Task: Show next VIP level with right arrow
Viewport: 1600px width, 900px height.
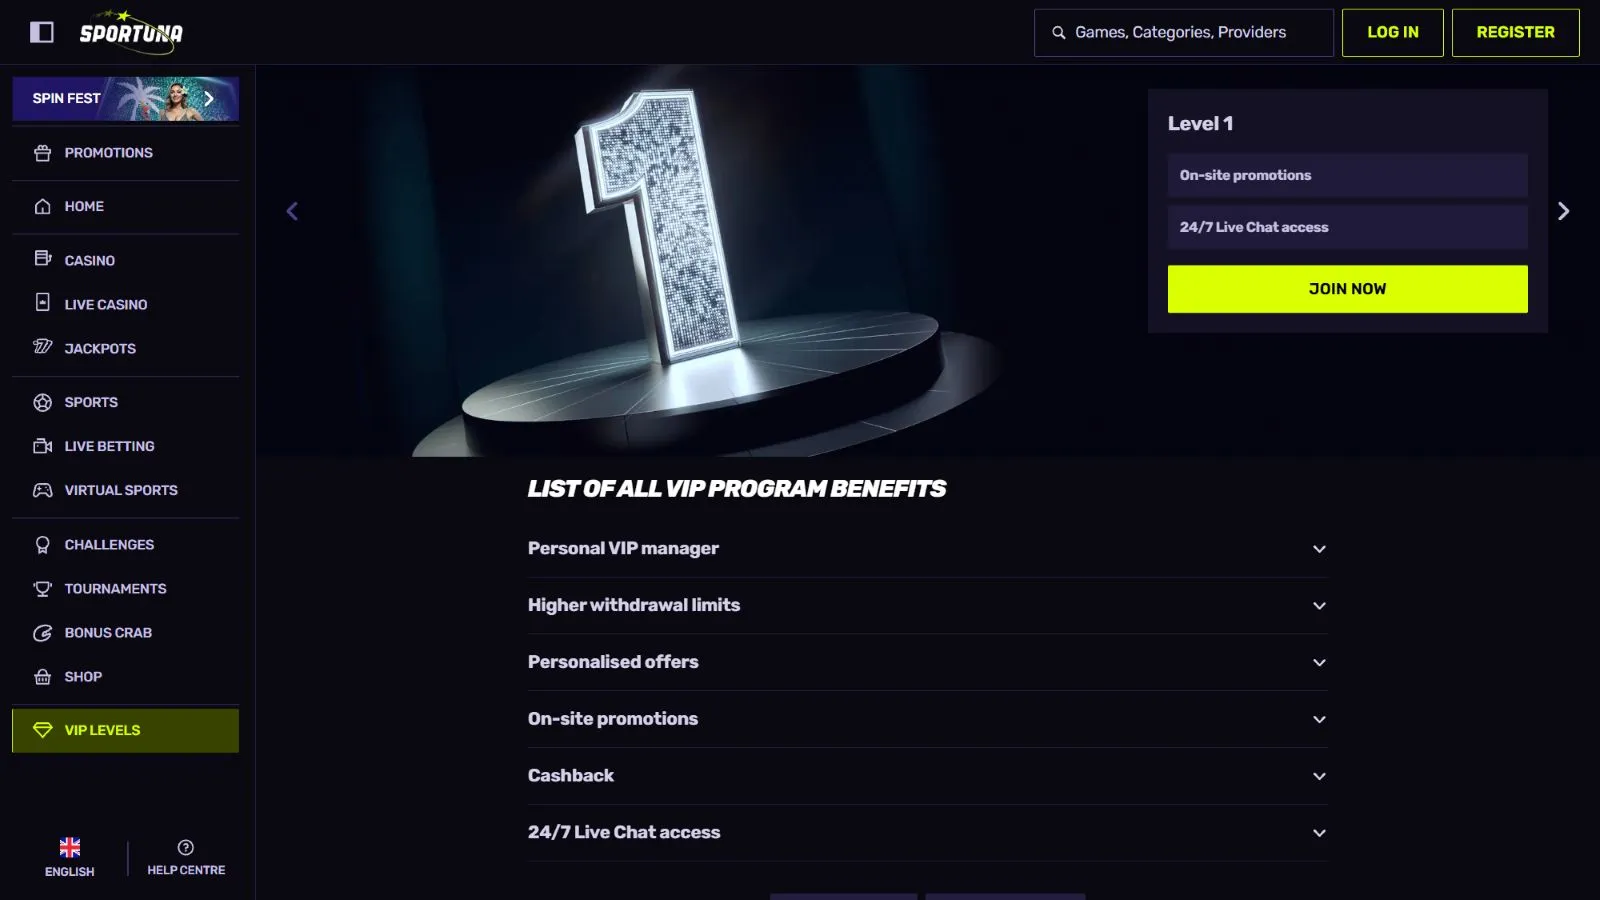Action: (1563, 211)
